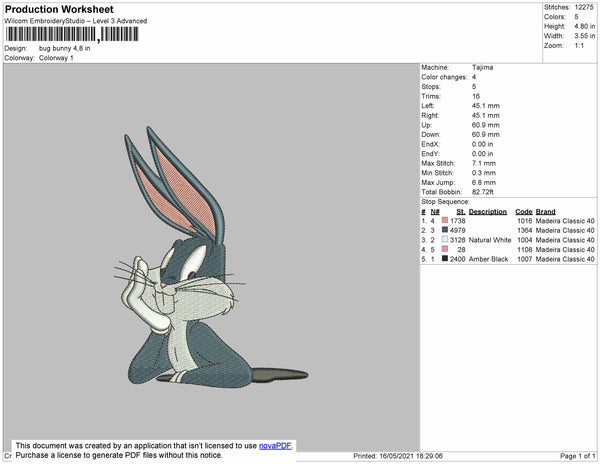This screenshot has height=464, width=600.
Task: Click the 'Code' column header
Action: coord(523,212)
